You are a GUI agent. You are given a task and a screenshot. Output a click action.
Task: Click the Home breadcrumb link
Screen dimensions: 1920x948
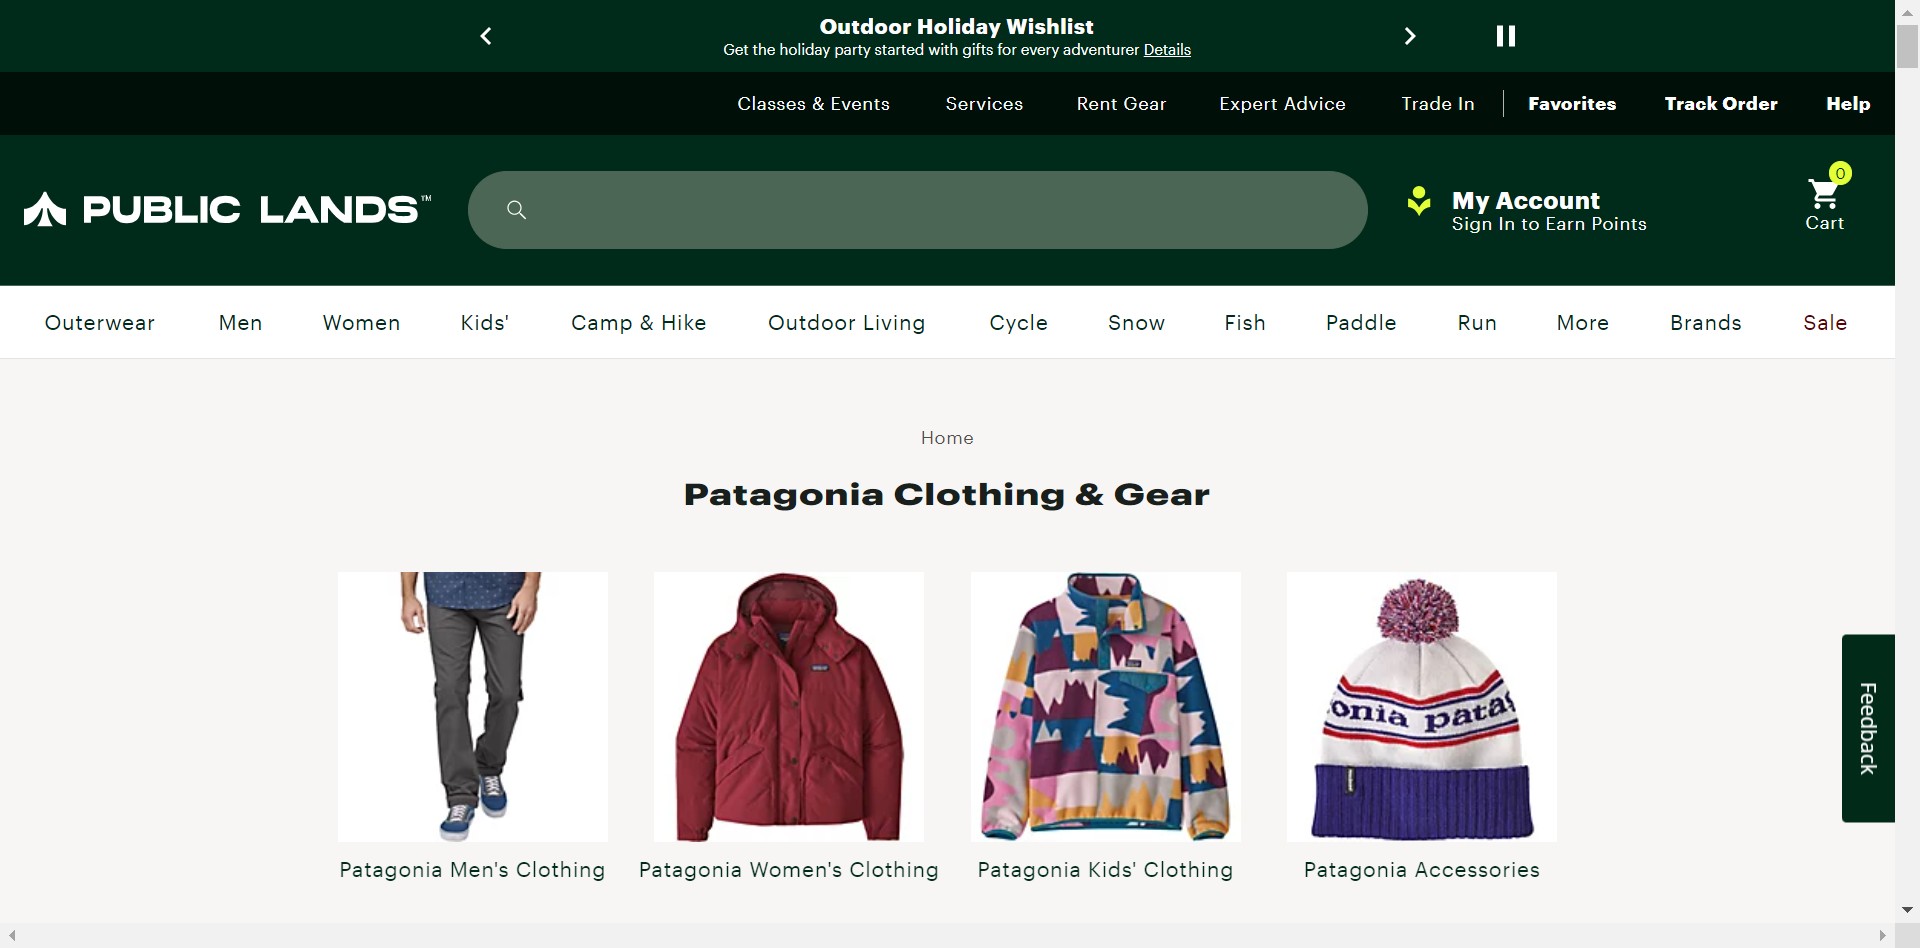tap(947, 438)
